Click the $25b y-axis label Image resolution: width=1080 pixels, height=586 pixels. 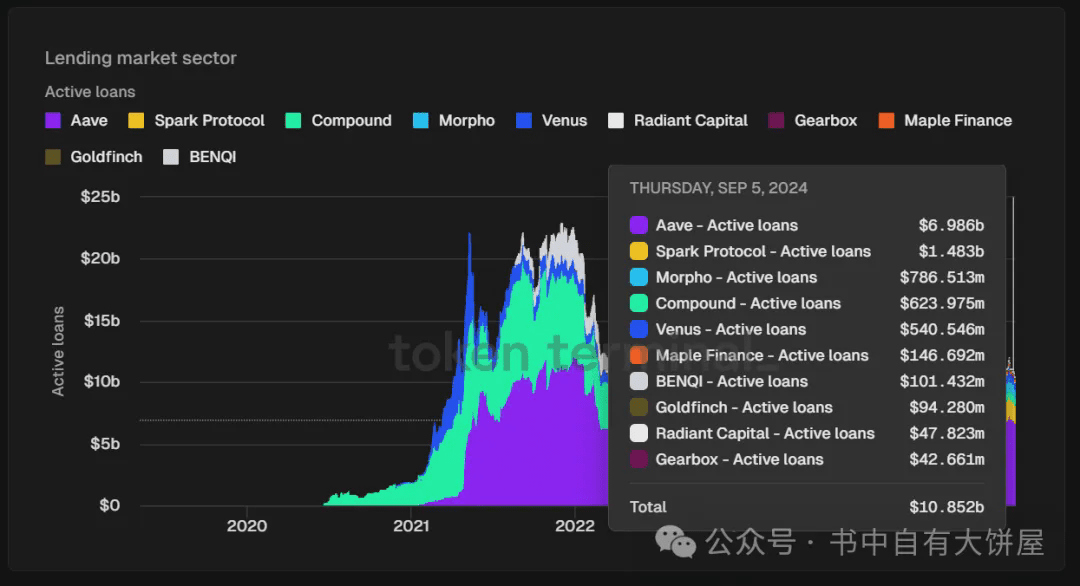pos(101,197)
